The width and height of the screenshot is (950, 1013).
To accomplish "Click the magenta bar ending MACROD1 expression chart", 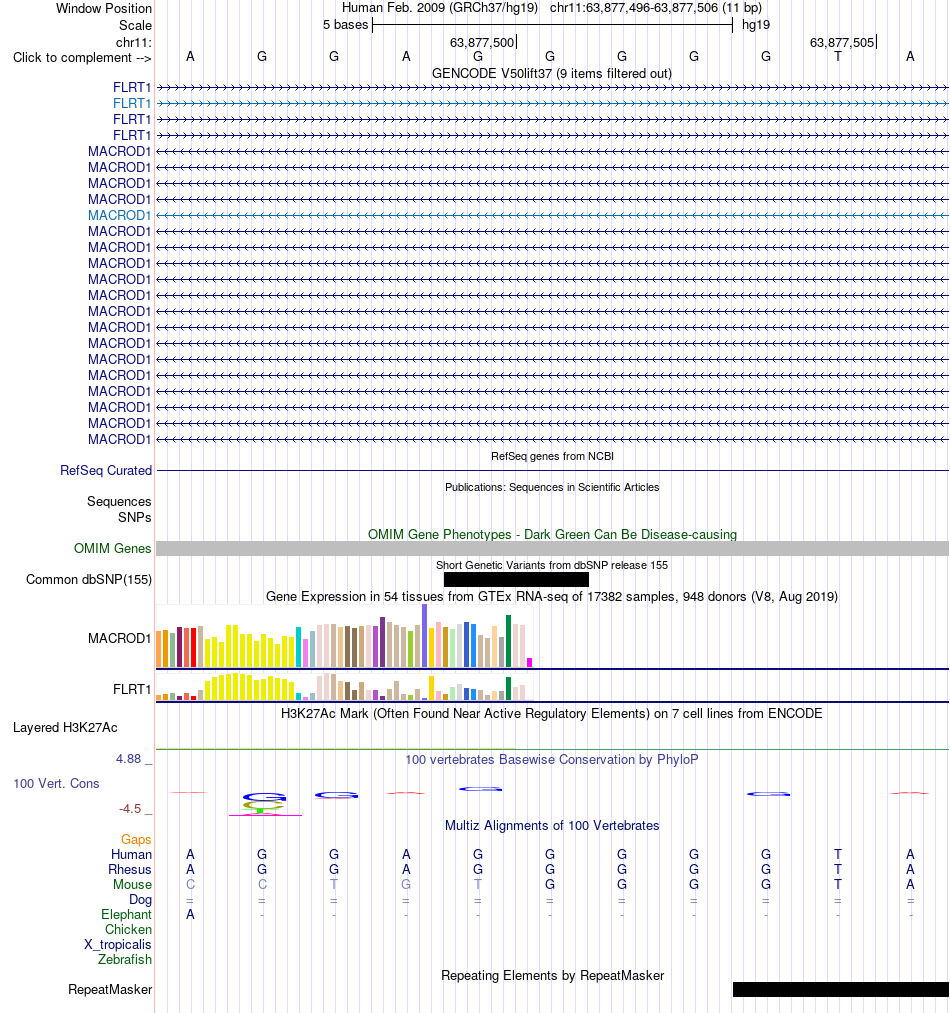I will (x=530, y=662).
